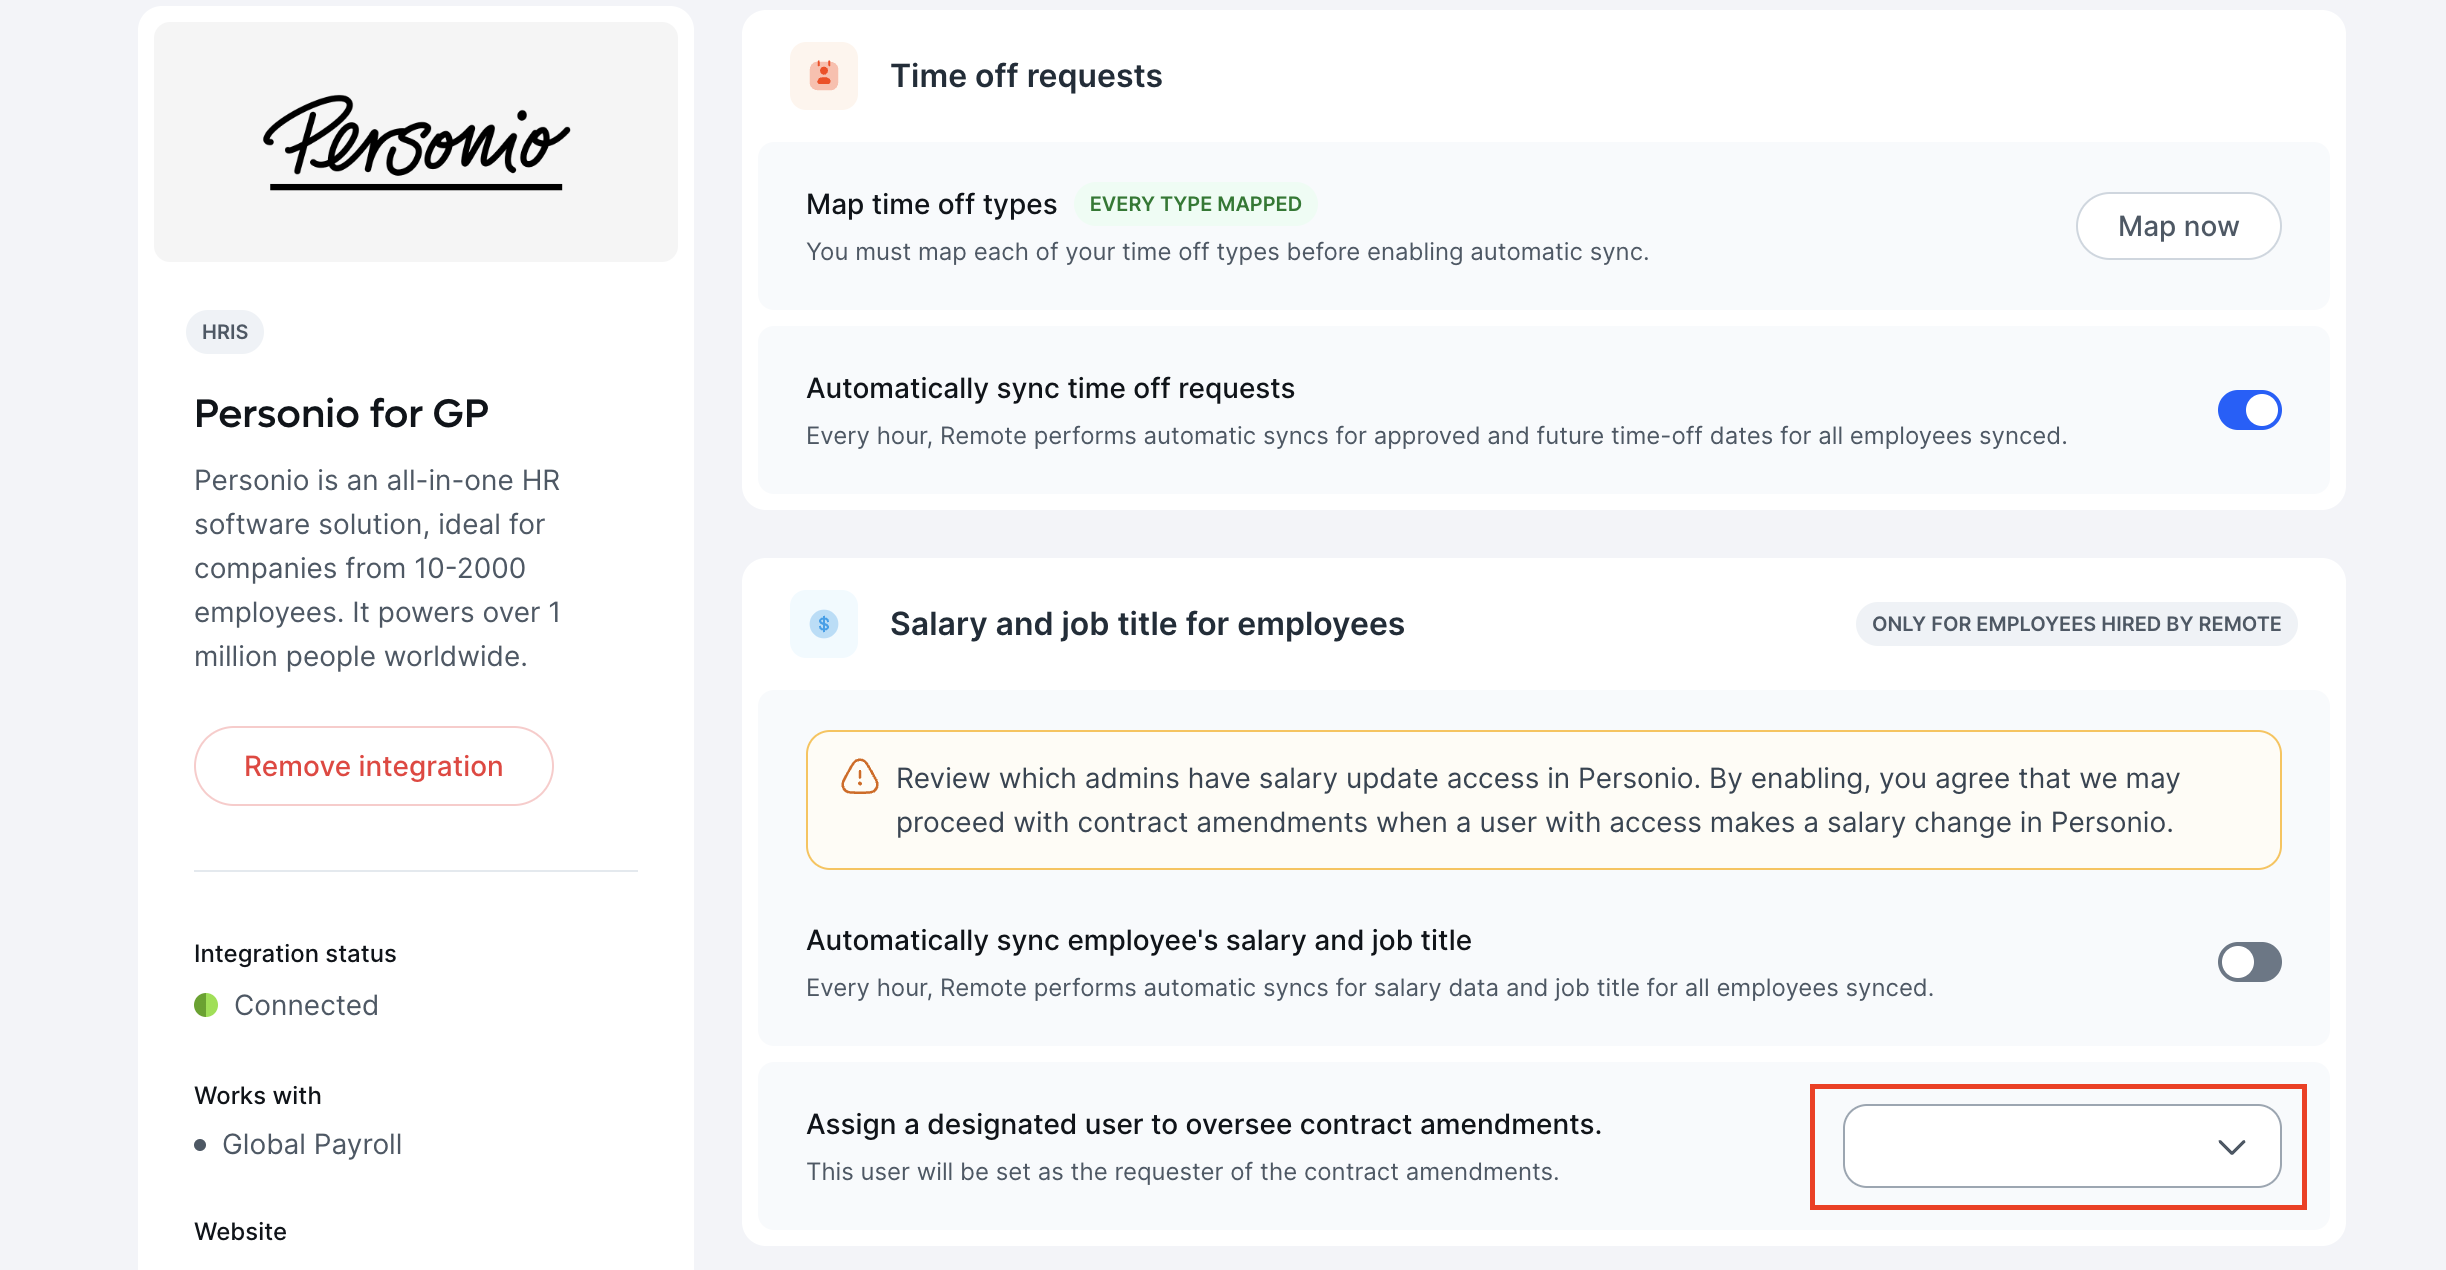This screenshot has width=2446, height=1270.
Task: Click the green Connected status indicator
Action: click(x=206, y=1005)
